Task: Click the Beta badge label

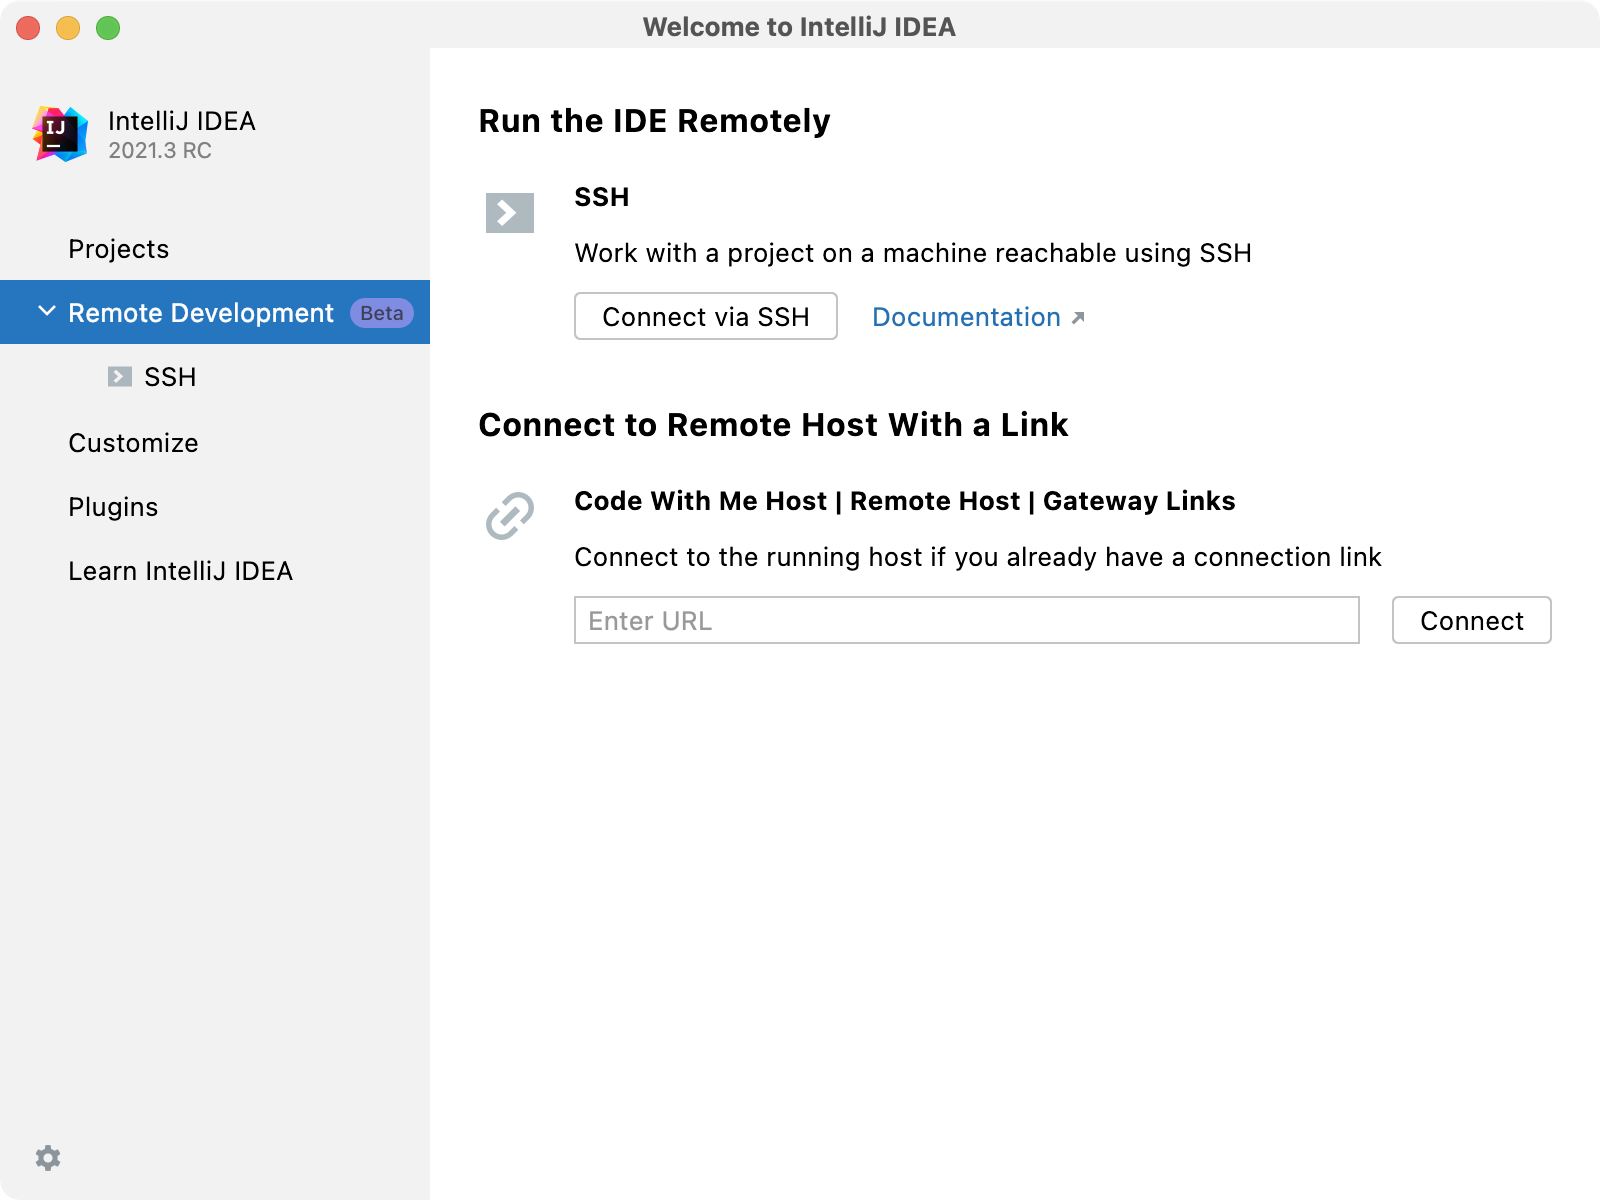Action: tap(382, 313)
